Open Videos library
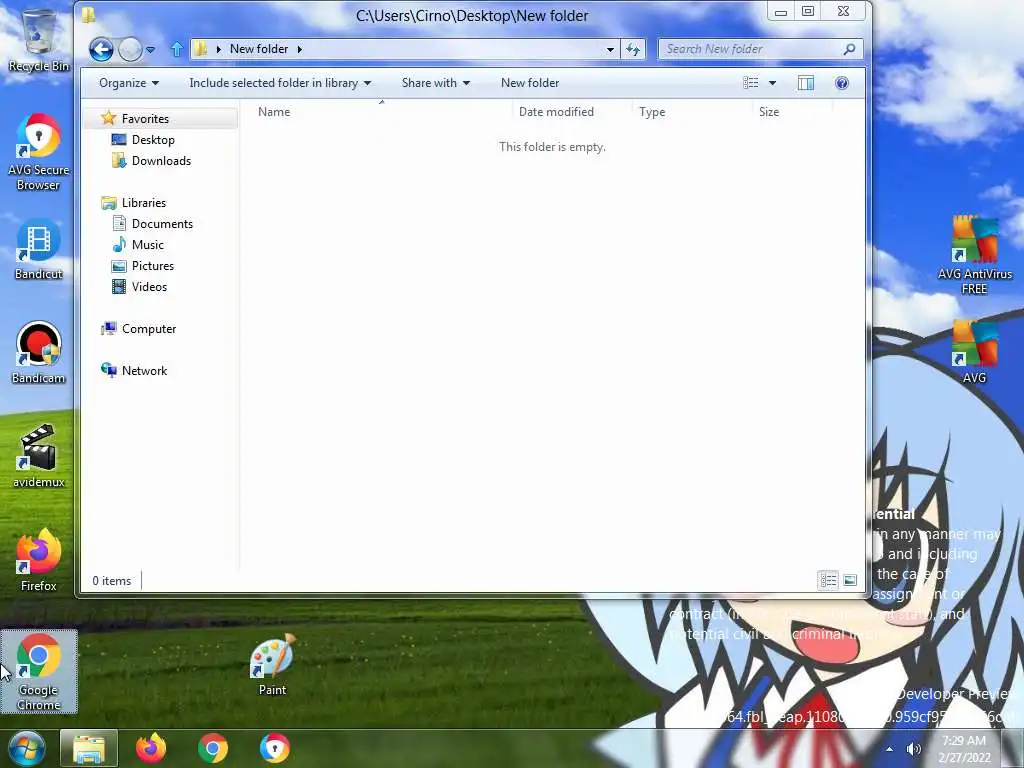 coord(149,287)
